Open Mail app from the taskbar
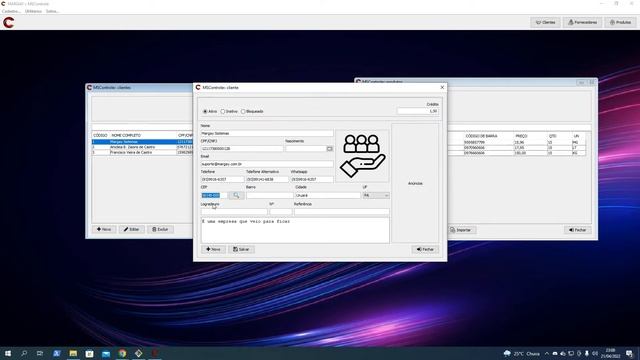 click(x=106, y=353)
